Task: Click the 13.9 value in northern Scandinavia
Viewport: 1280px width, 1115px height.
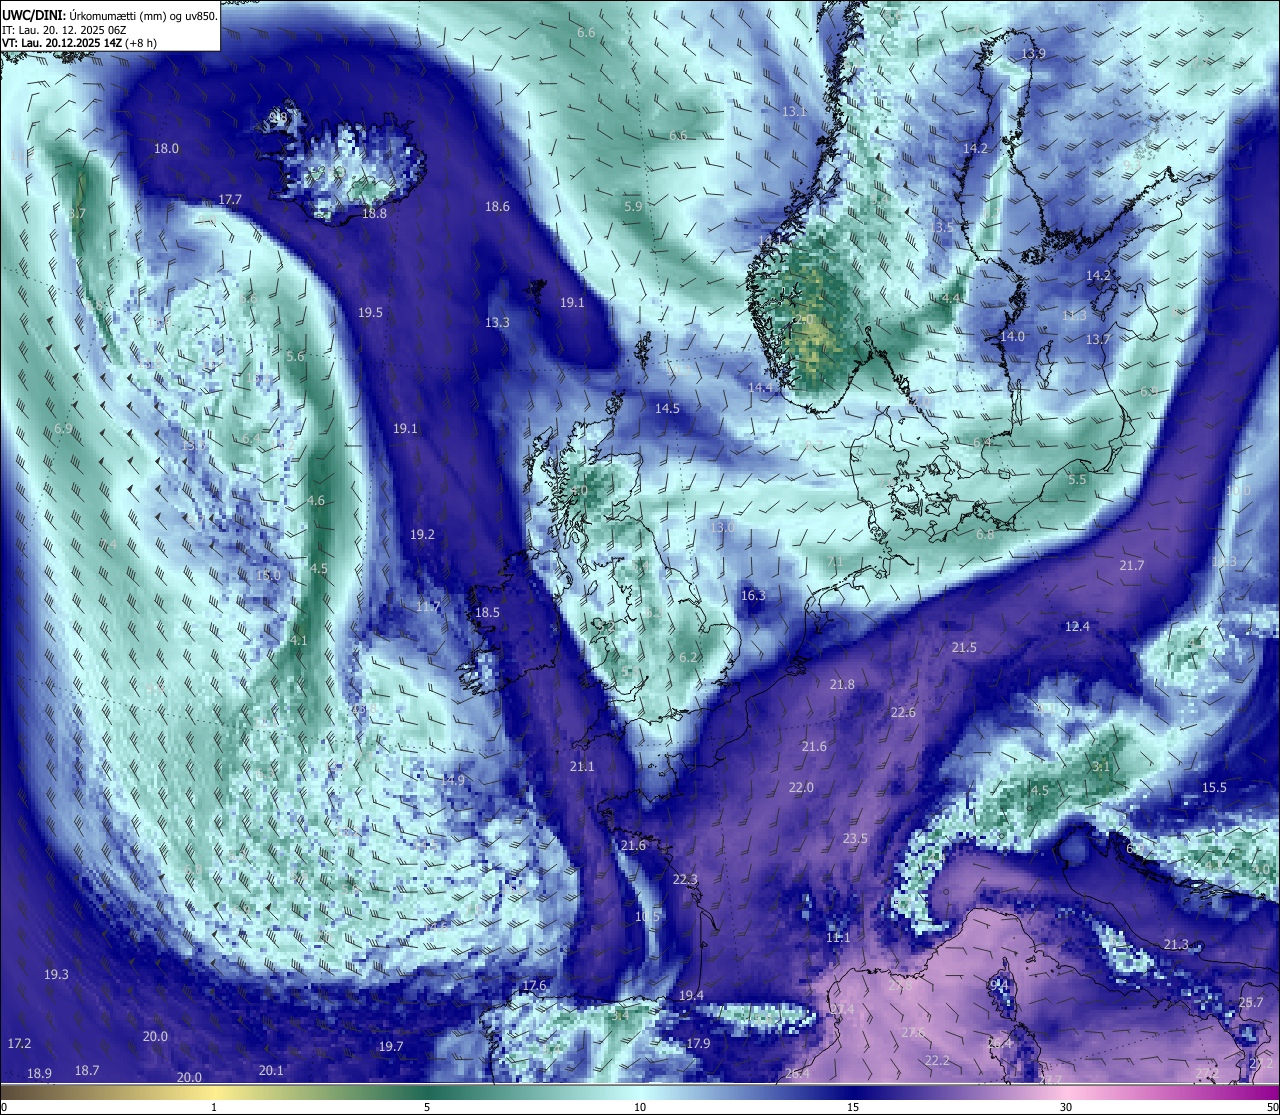Action: click(x=1033, y=54)
